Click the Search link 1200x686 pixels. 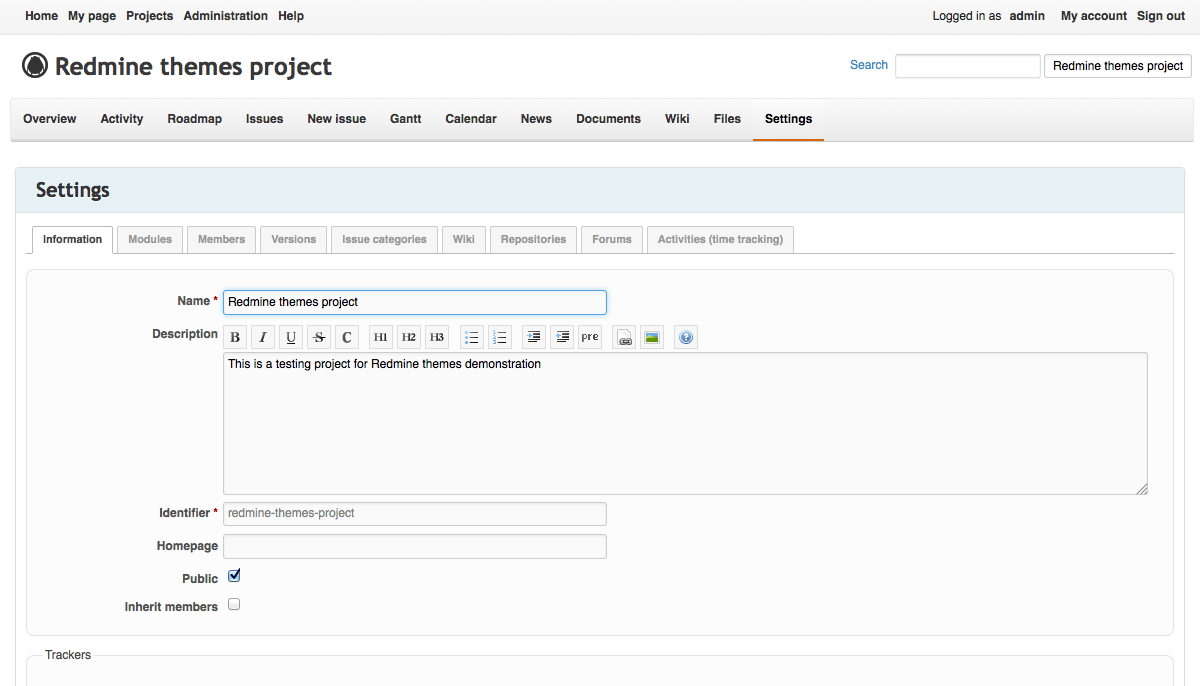point(869,65)
